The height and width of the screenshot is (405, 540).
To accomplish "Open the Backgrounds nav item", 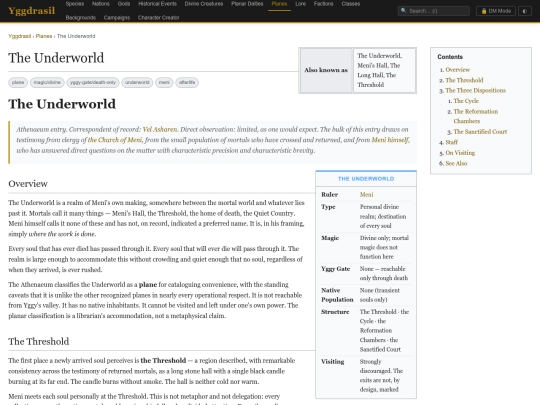I will tap(81, 18).
